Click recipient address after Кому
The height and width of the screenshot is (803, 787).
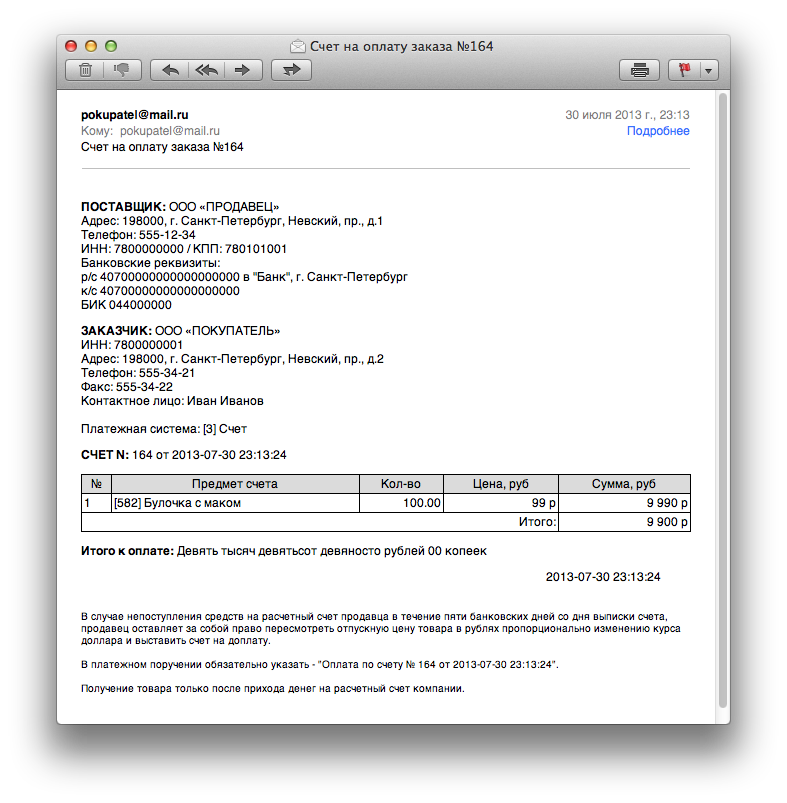(170, 131)
